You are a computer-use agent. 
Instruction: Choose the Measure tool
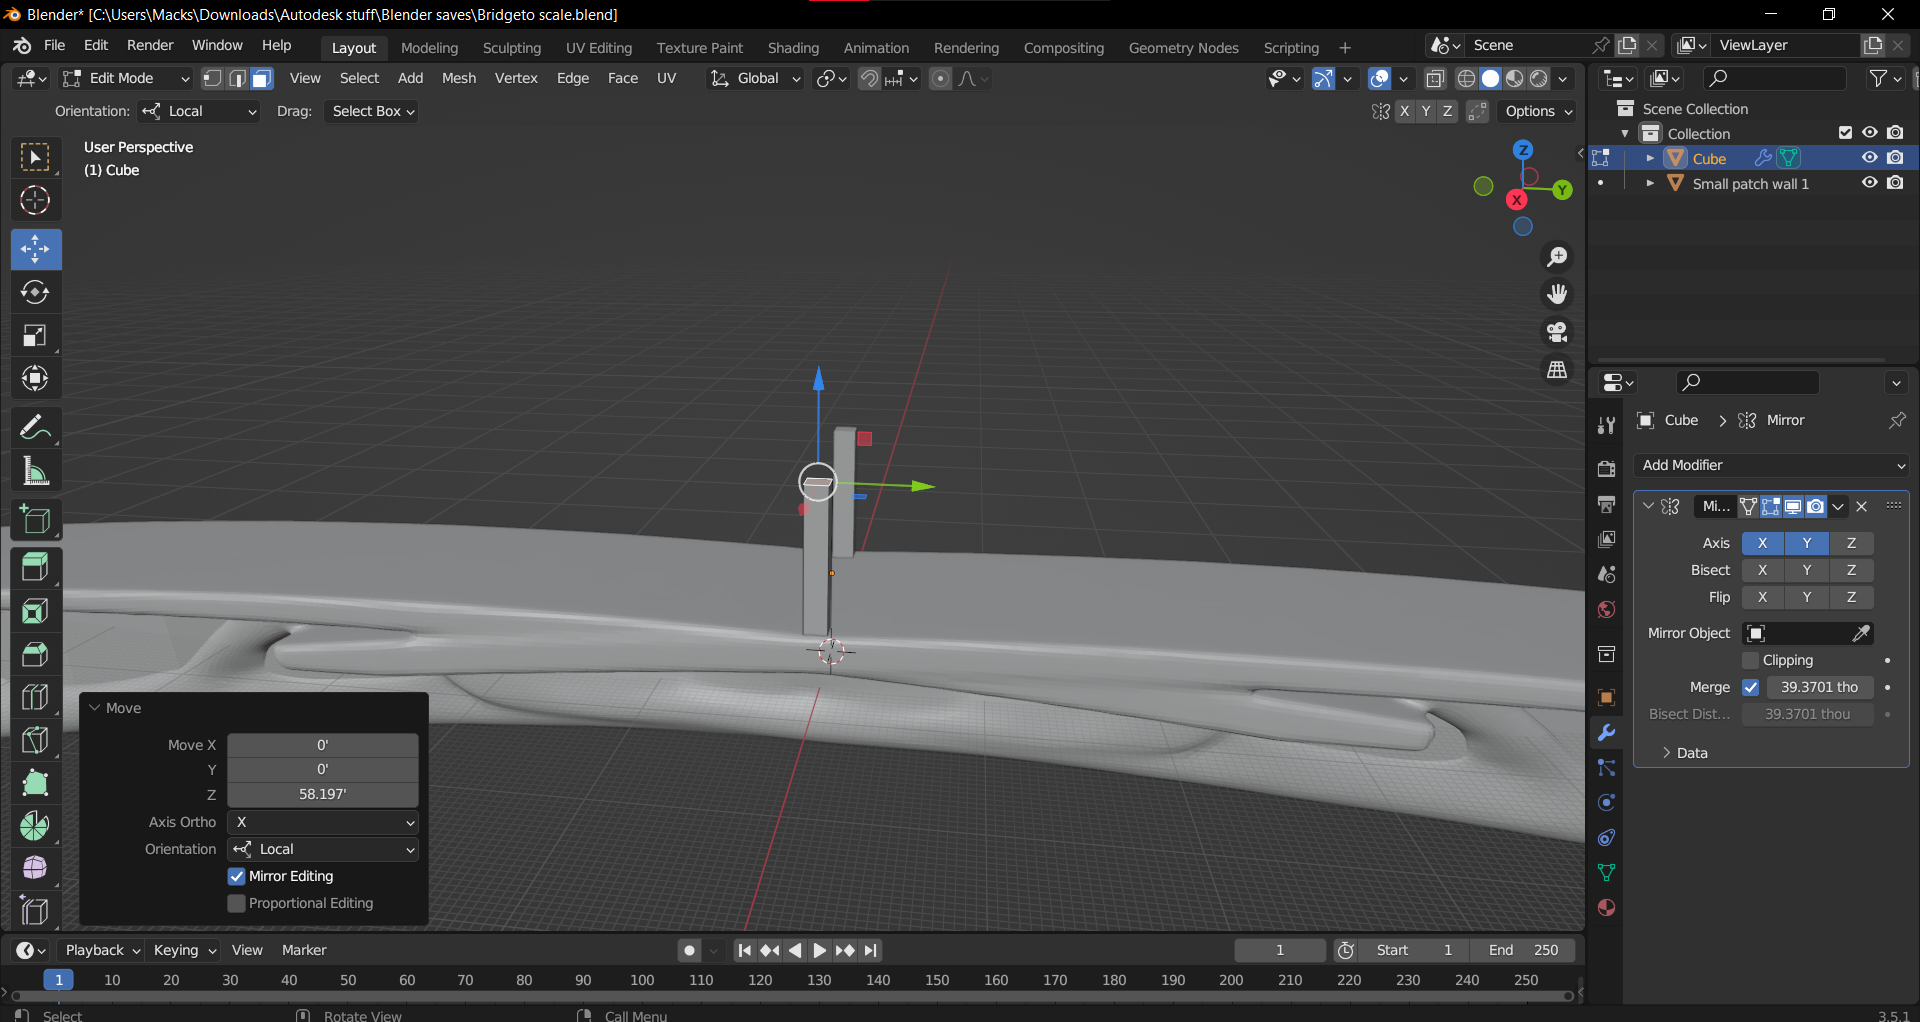(x=35, y=471)
